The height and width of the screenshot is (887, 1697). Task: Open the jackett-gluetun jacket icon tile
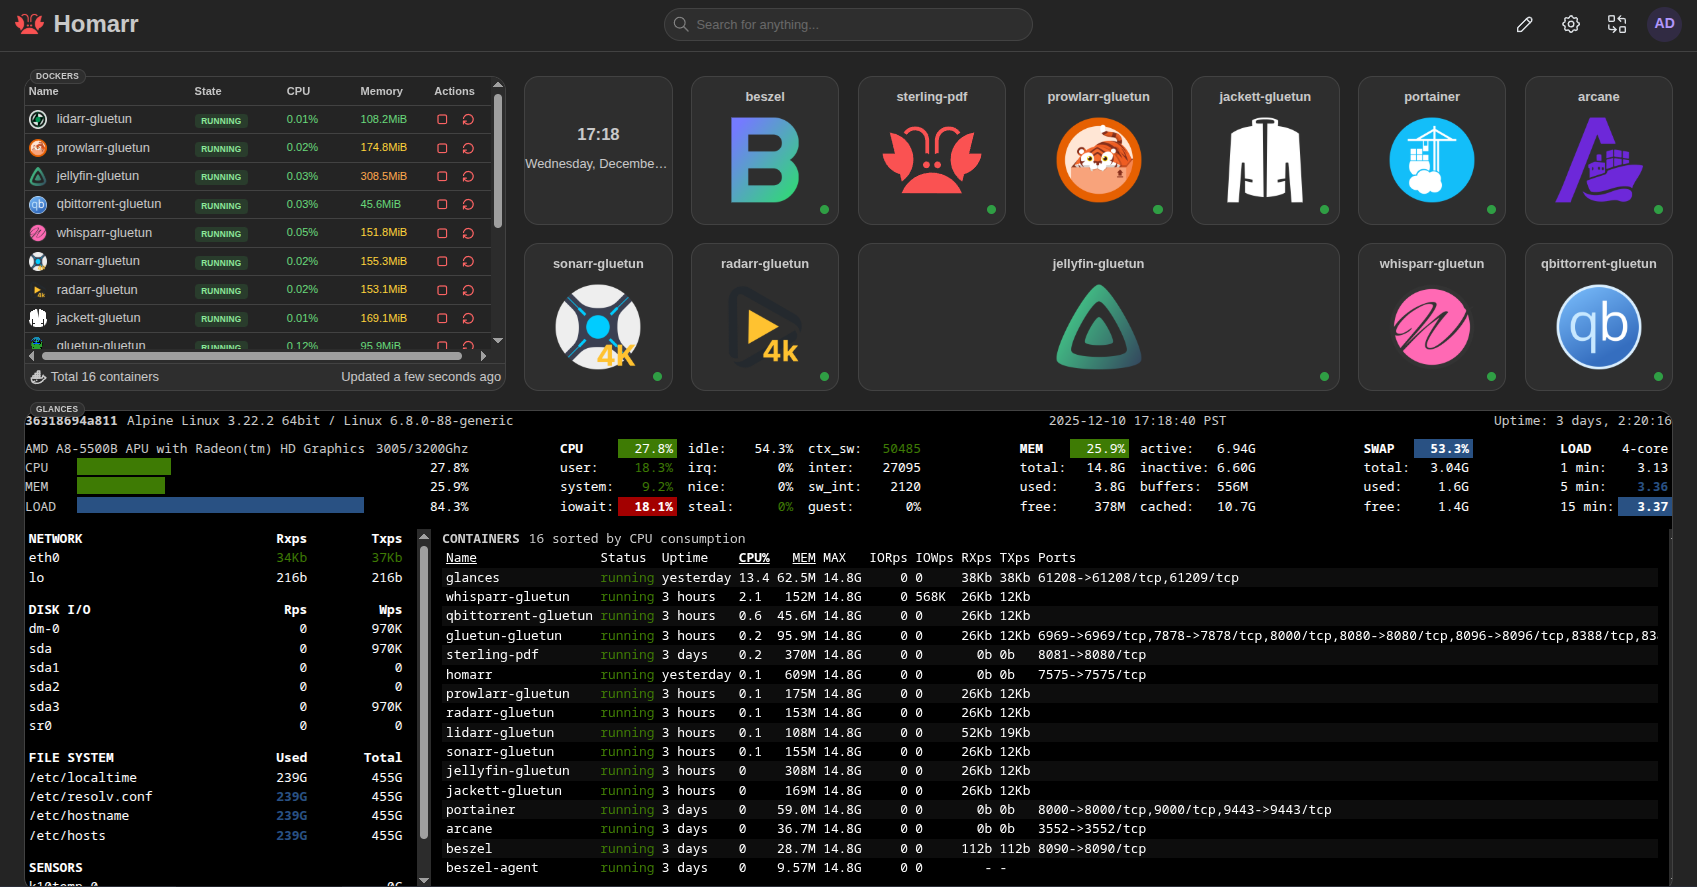[1265, 151]
